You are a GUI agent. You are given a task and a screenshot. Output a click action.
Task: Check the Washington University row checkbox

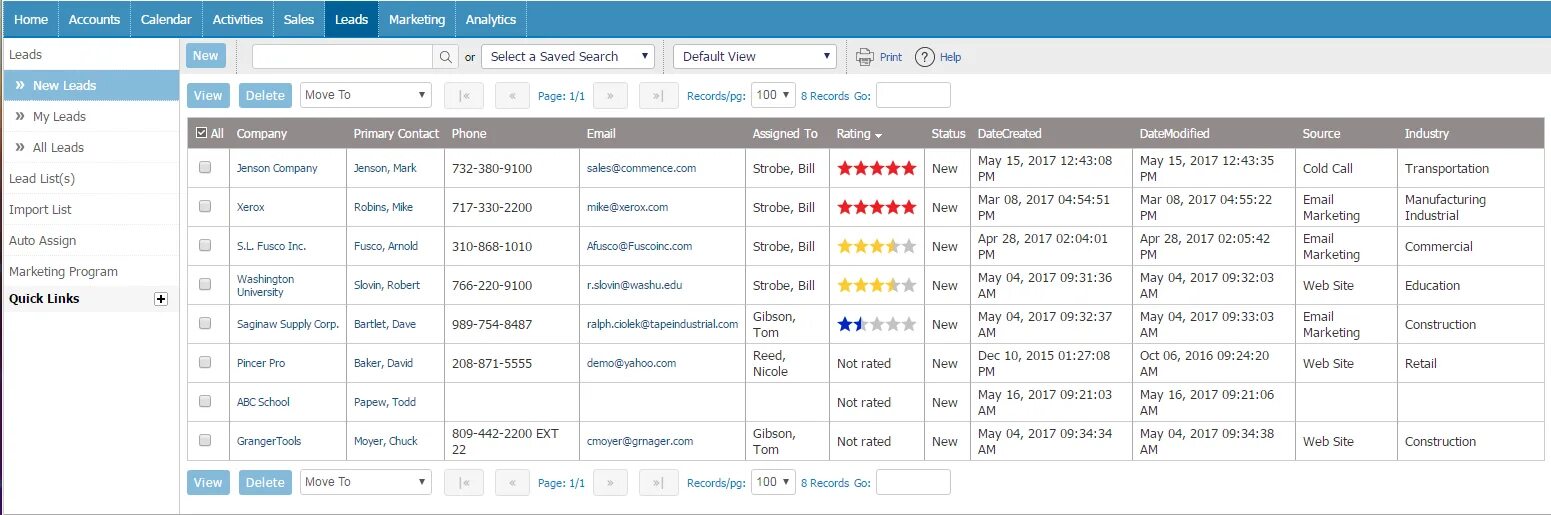coord(205,284)
